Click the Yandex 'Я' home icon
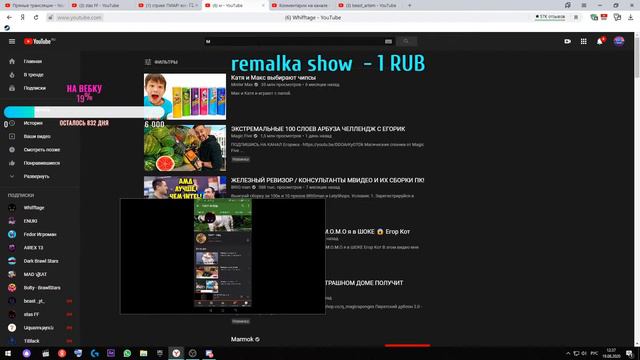Screen dimensions: 640x360 [x=23, y=18]
